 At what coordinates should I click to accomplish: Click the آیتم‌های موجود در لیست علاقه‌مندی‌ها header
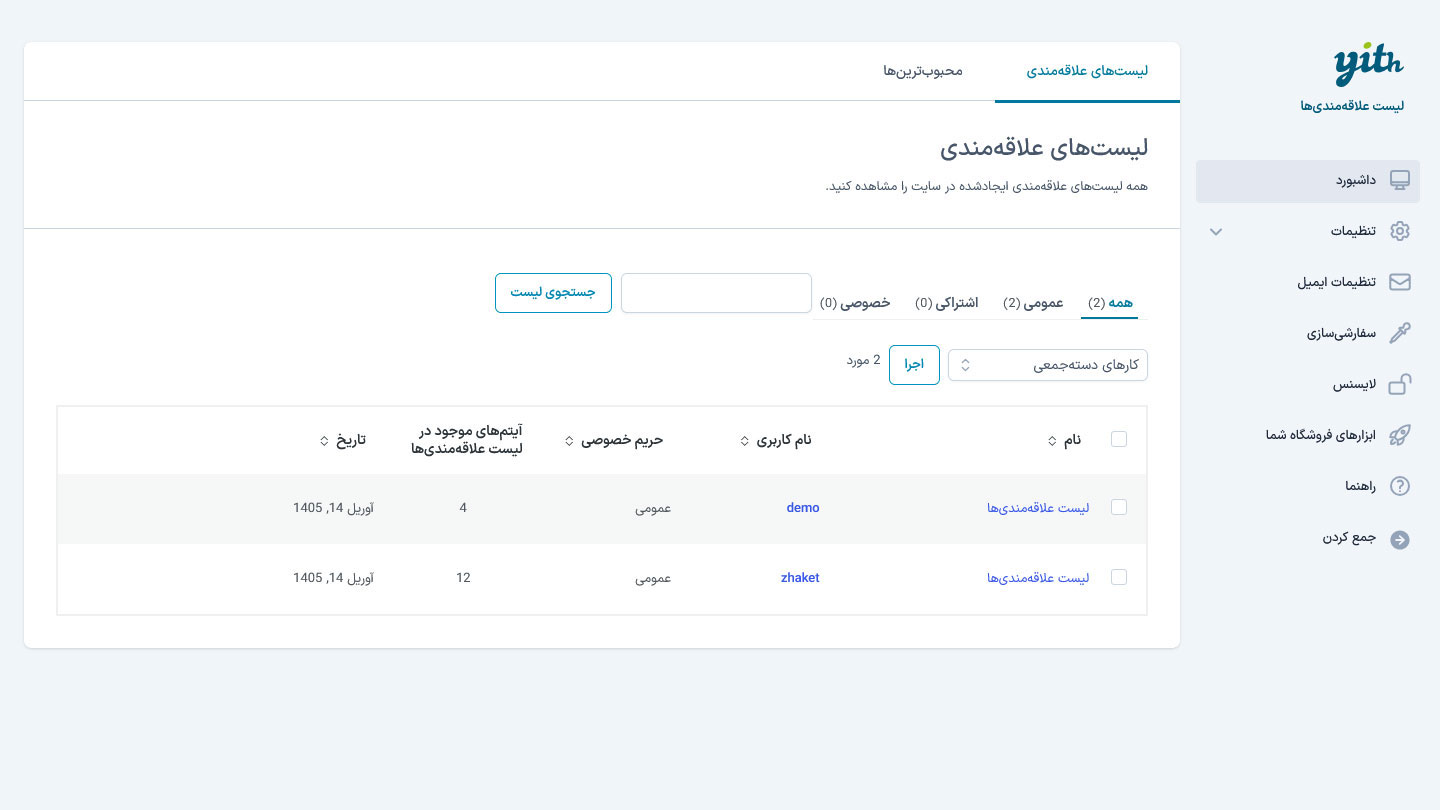[x=467, y=440]
